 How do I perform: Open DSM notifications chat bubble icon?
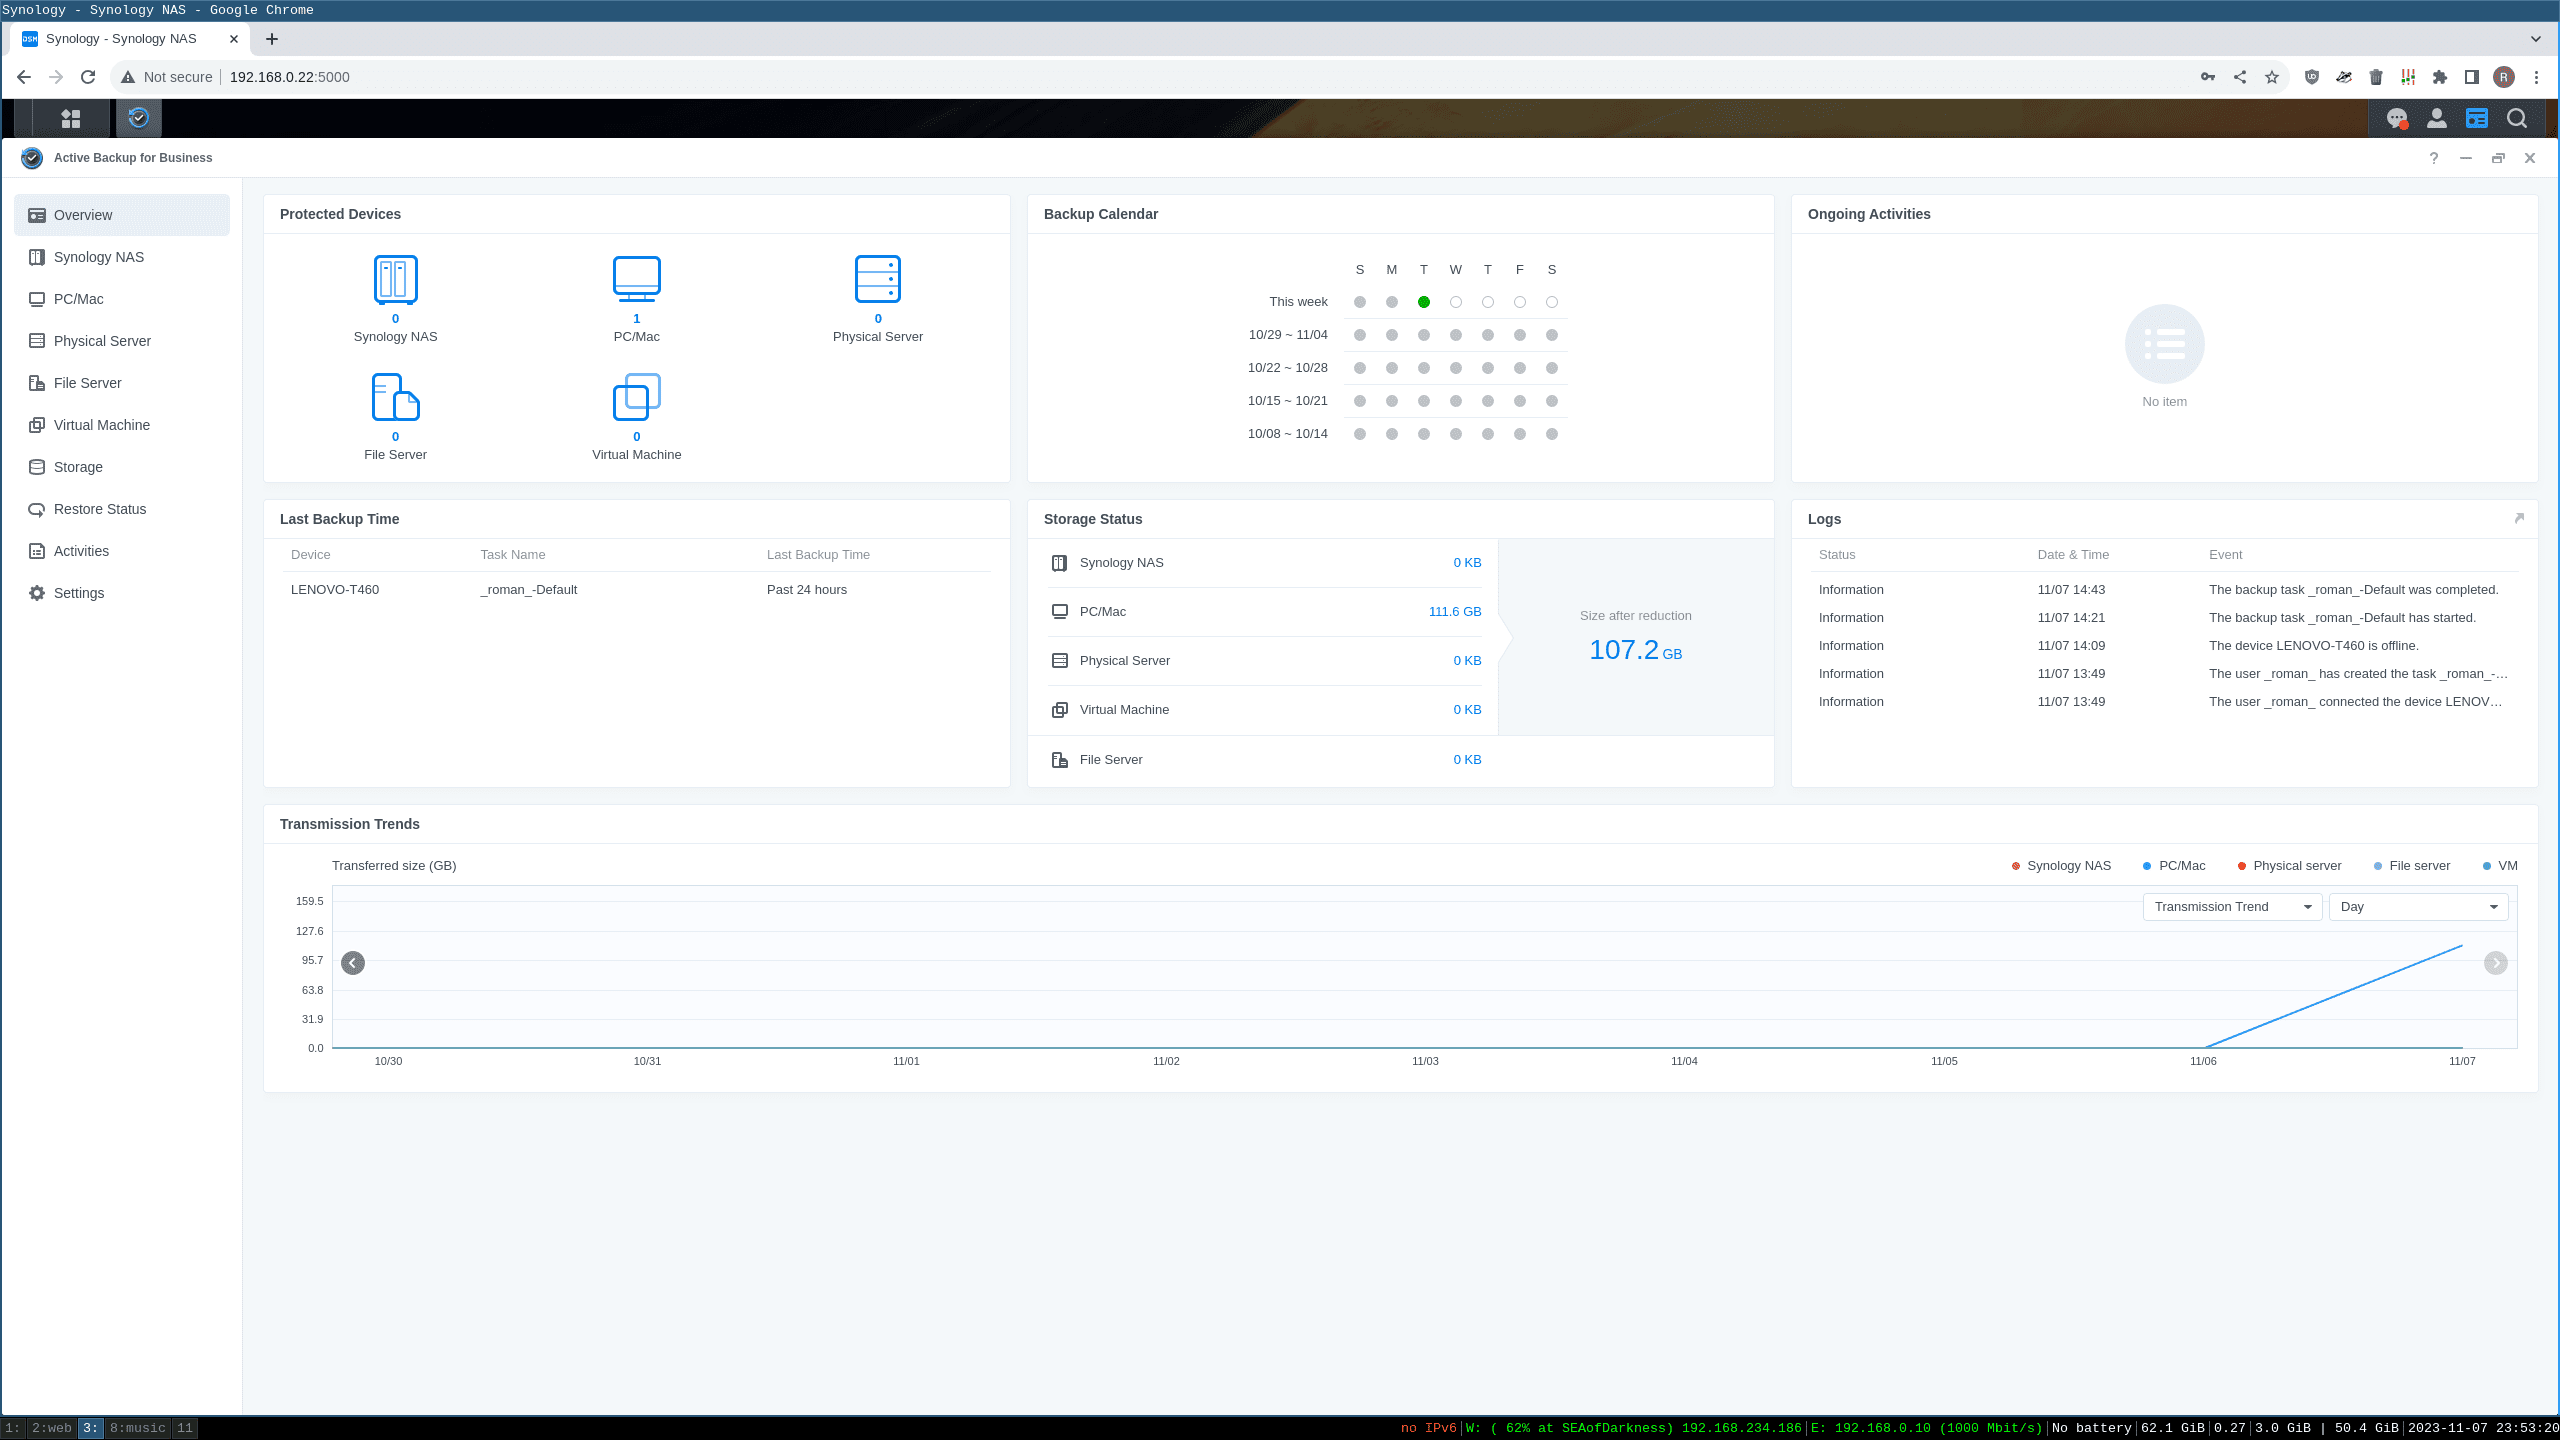pos(2397,118)
